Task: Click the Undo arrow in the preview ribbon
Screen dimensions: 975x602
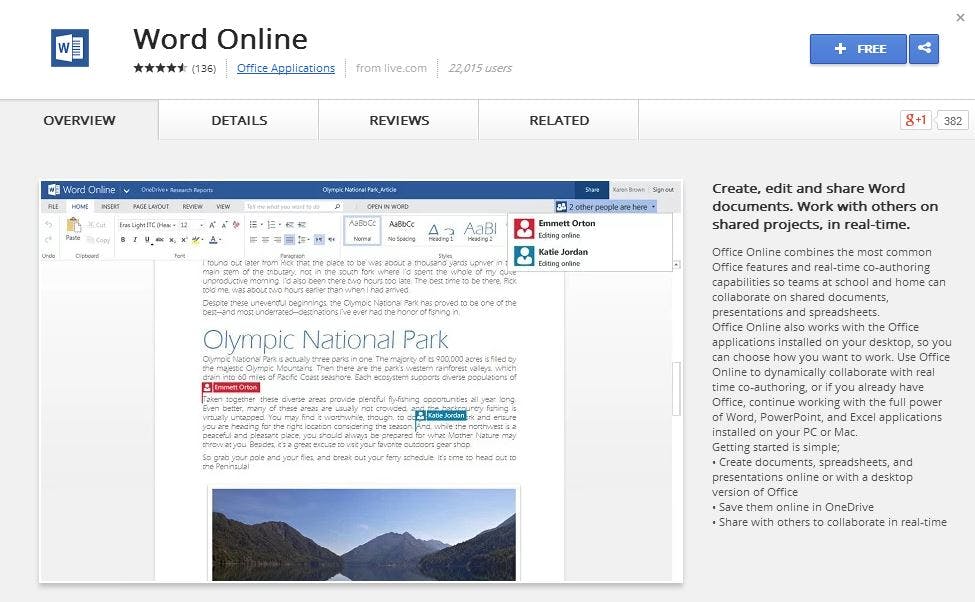Action: (49, 225)
